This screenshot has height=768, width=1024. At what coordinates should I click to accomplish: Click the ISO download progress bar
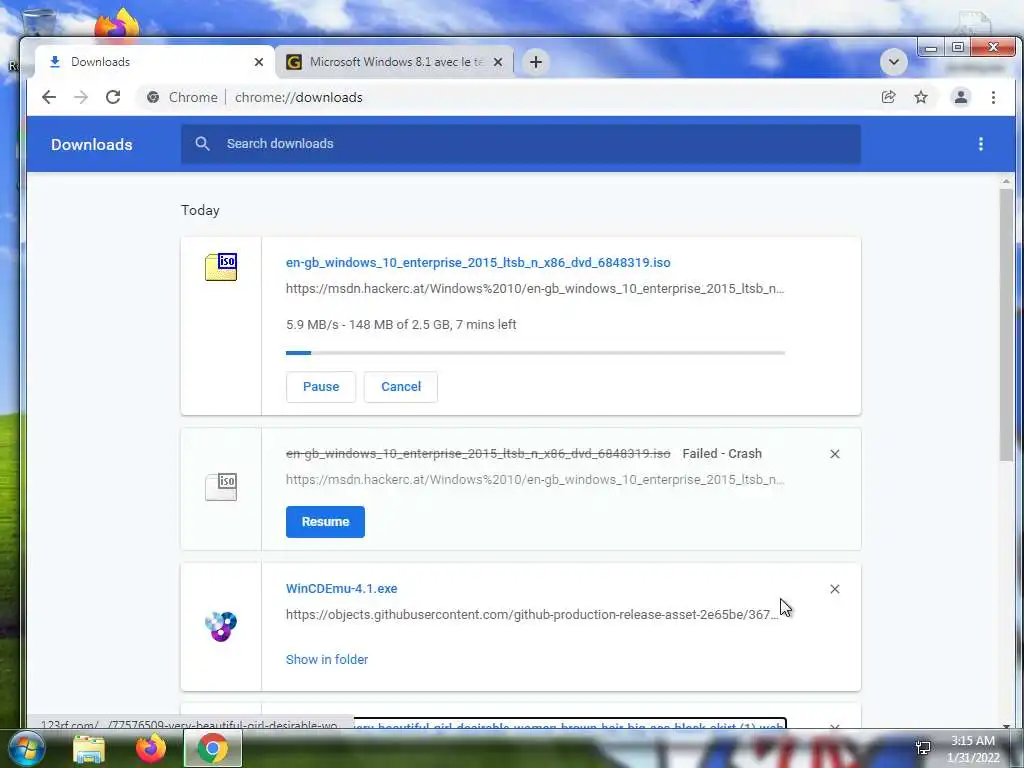[x=535, y=353]
